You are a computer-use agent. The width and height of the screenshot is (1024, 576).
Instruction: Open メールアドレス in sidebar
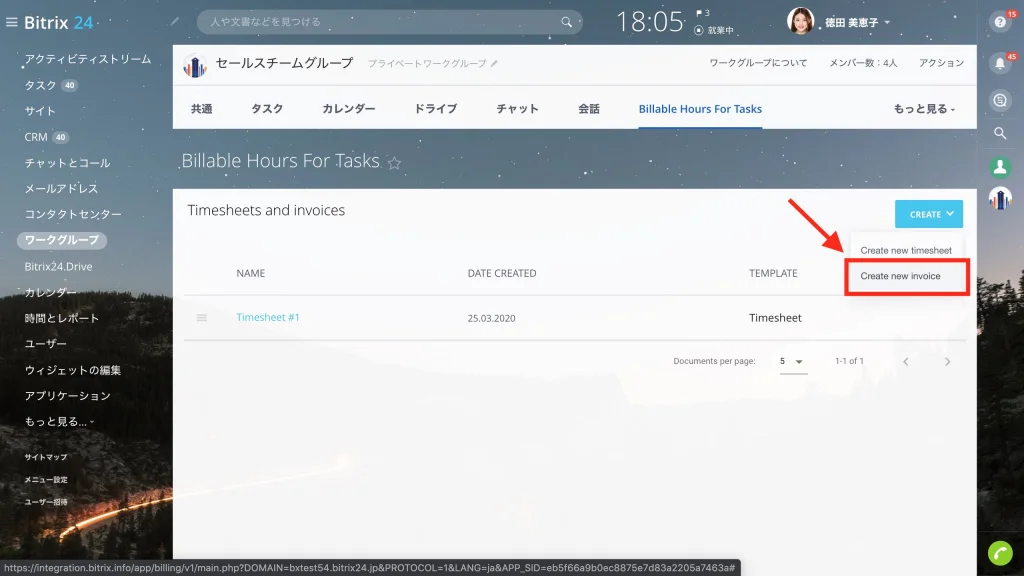tap(61, 189)
